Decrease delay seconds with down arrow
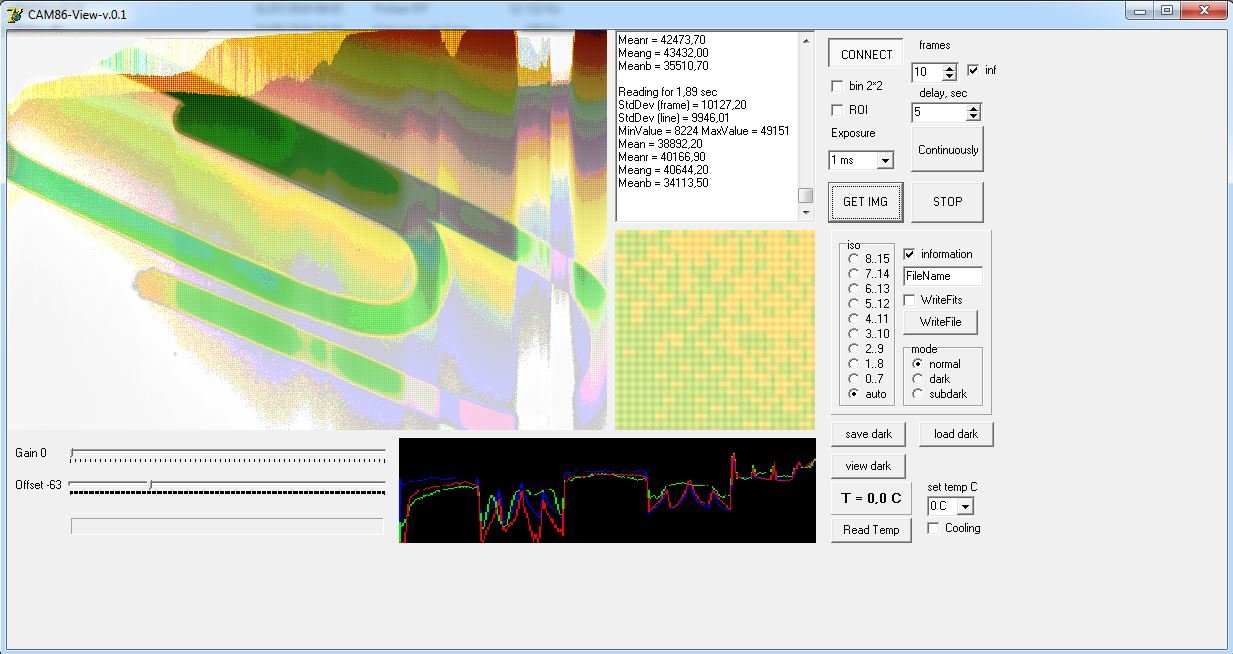This screenshot has height=654, width=1233. 973,117
